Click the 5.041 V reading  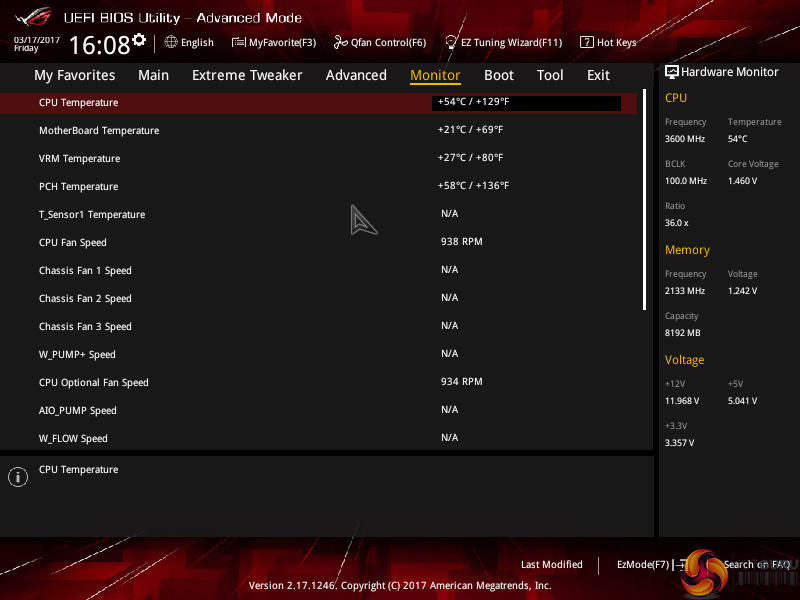pyautogui.click(x=742, y=401)
